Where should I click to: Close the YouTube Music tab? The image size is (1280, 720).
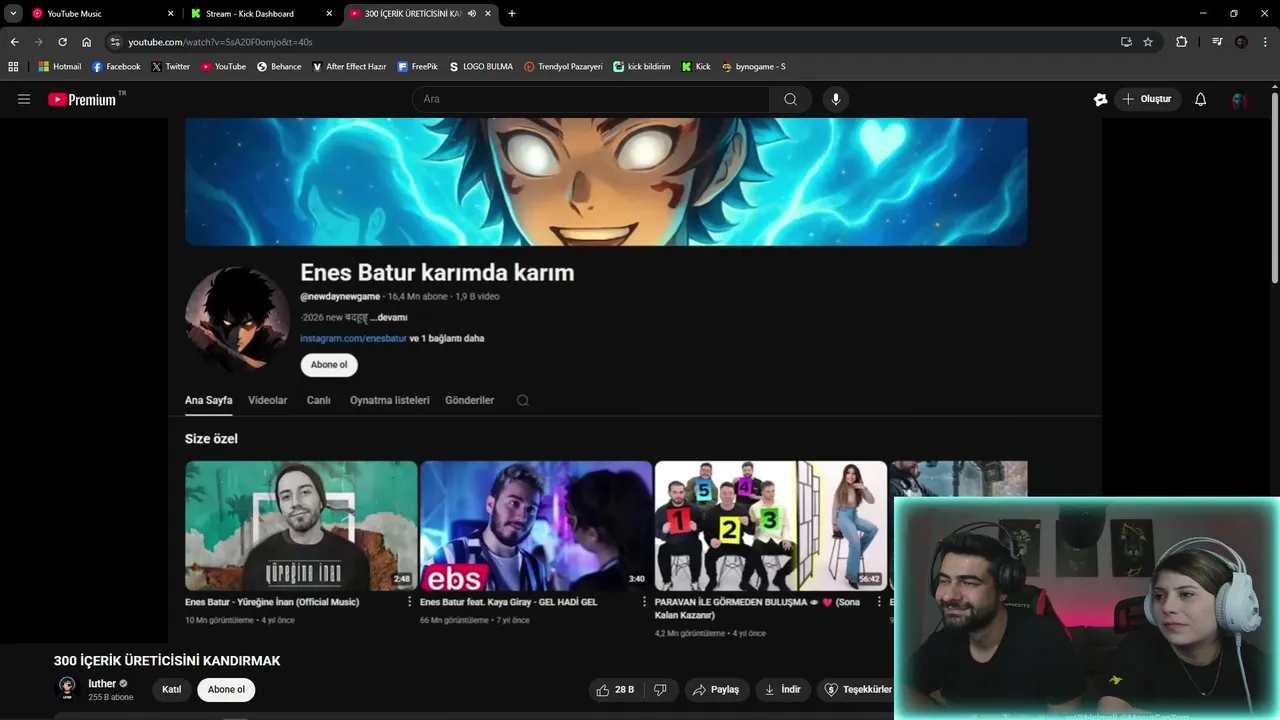tap(170, 14)
